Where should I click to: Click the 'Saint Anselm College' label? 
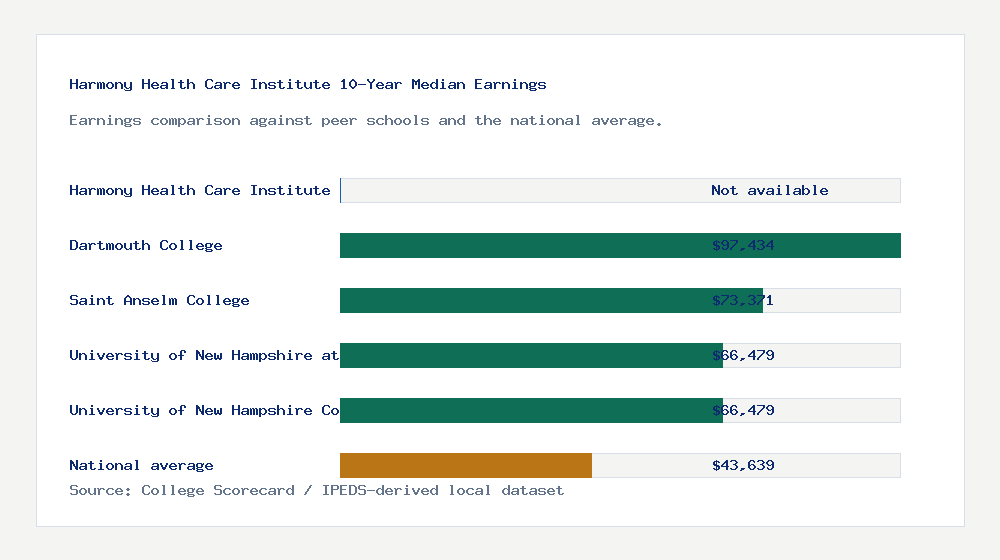(x=159, y=300)
